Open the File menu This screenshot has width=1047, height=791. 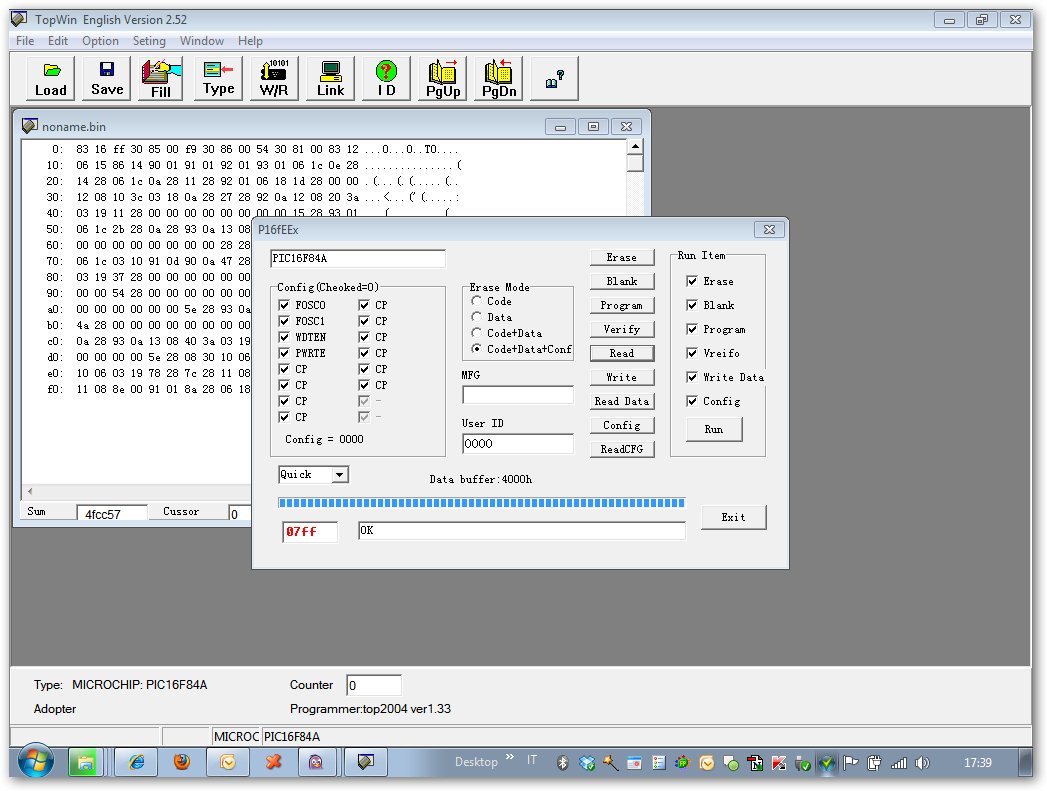pos(25,41)
